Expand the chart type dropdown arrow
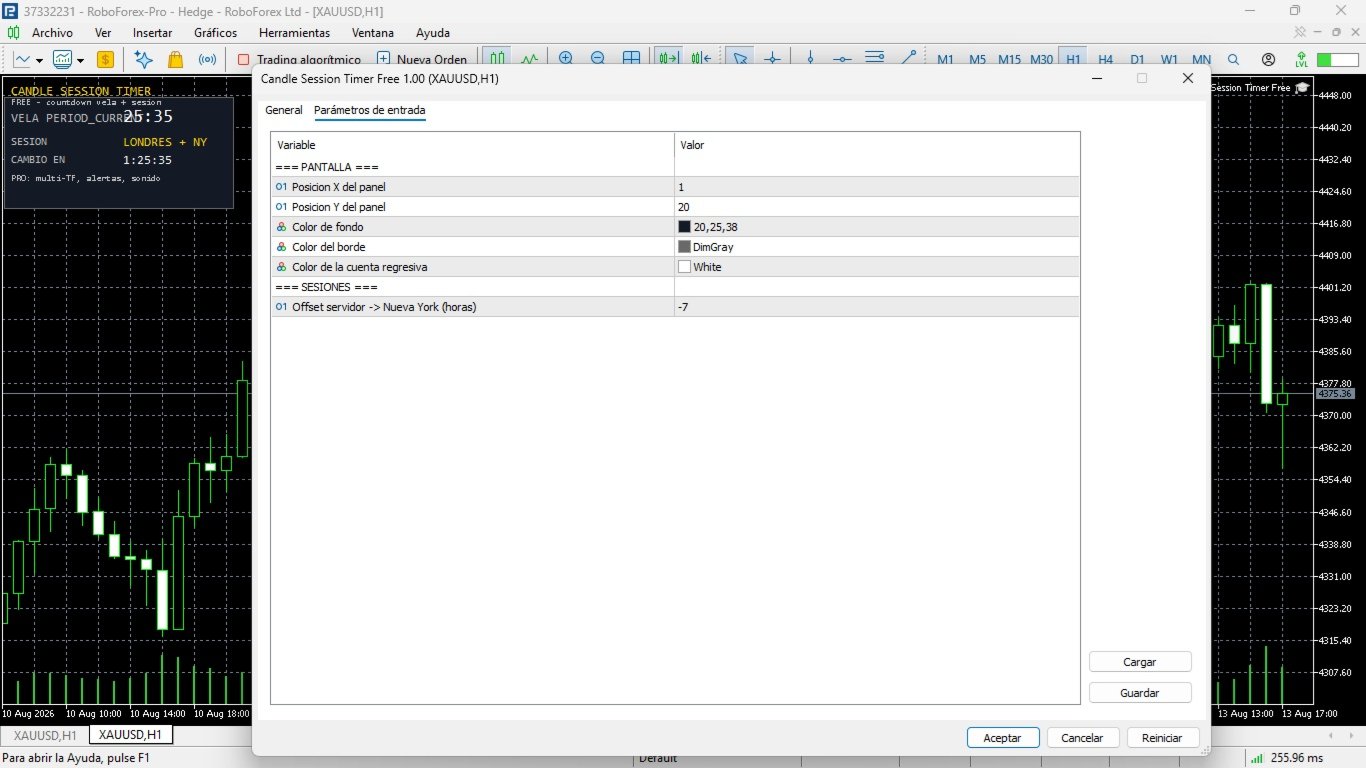The width and height of the screenshot is (1366, 768). coord(40,59)
